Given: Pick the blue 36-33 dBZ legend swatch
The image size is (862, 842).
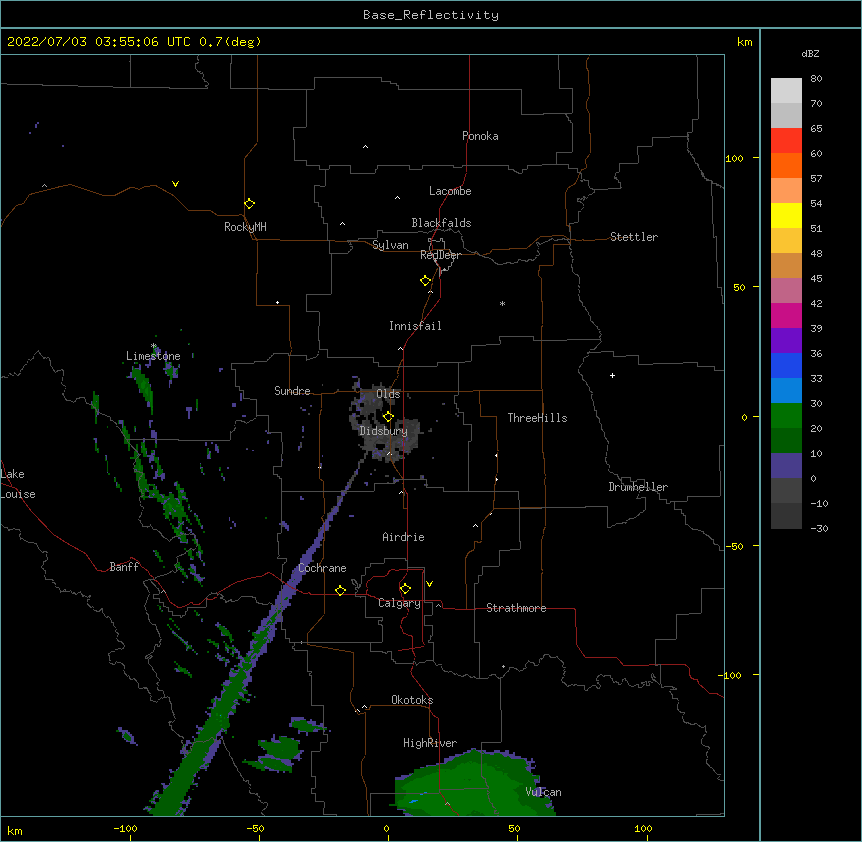Looking at the screenshot, I should pyautogui.click(x=786, y=365).
